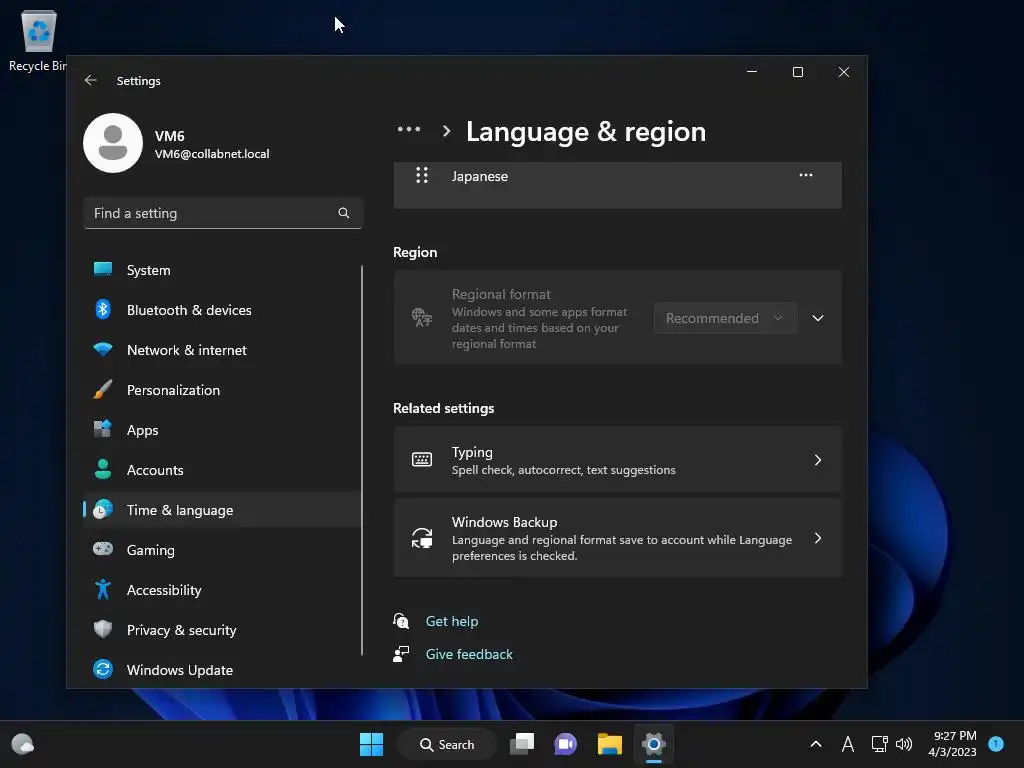Click the network icon in system tray

pos(879,744)
